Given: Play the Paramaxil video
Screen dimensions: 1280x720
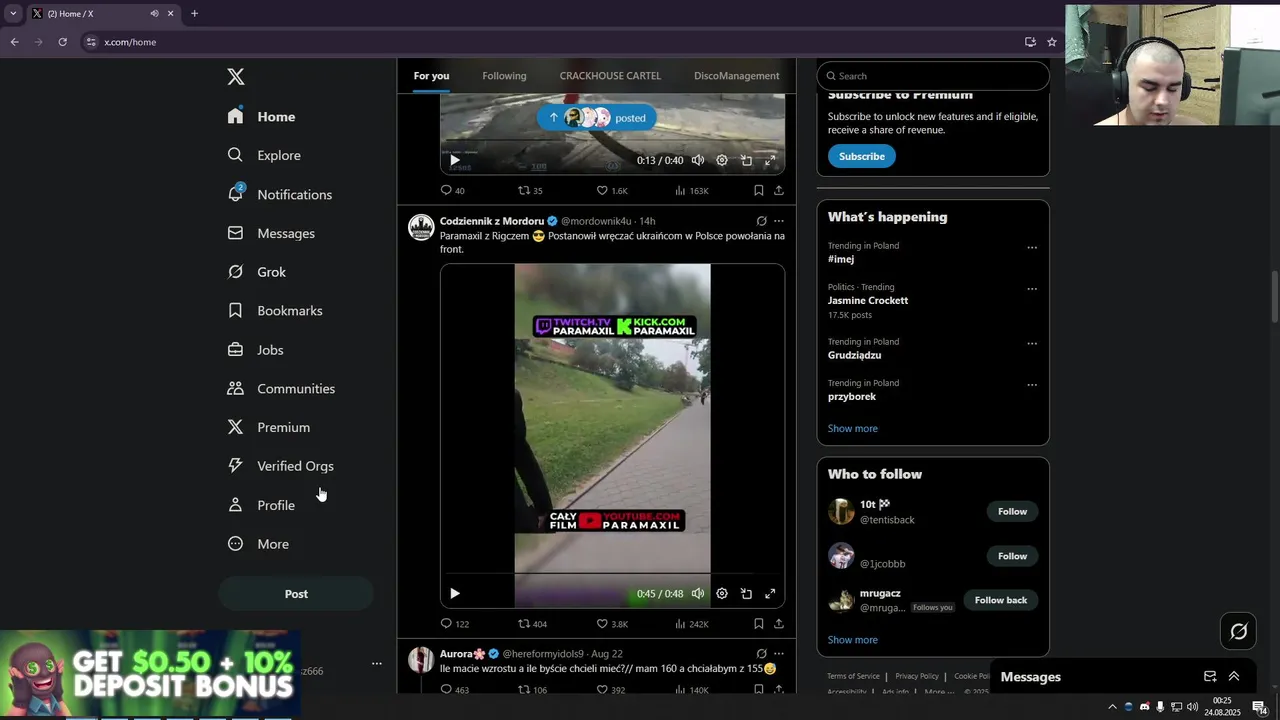Looking at the screenshot, I should click(454, 594).
